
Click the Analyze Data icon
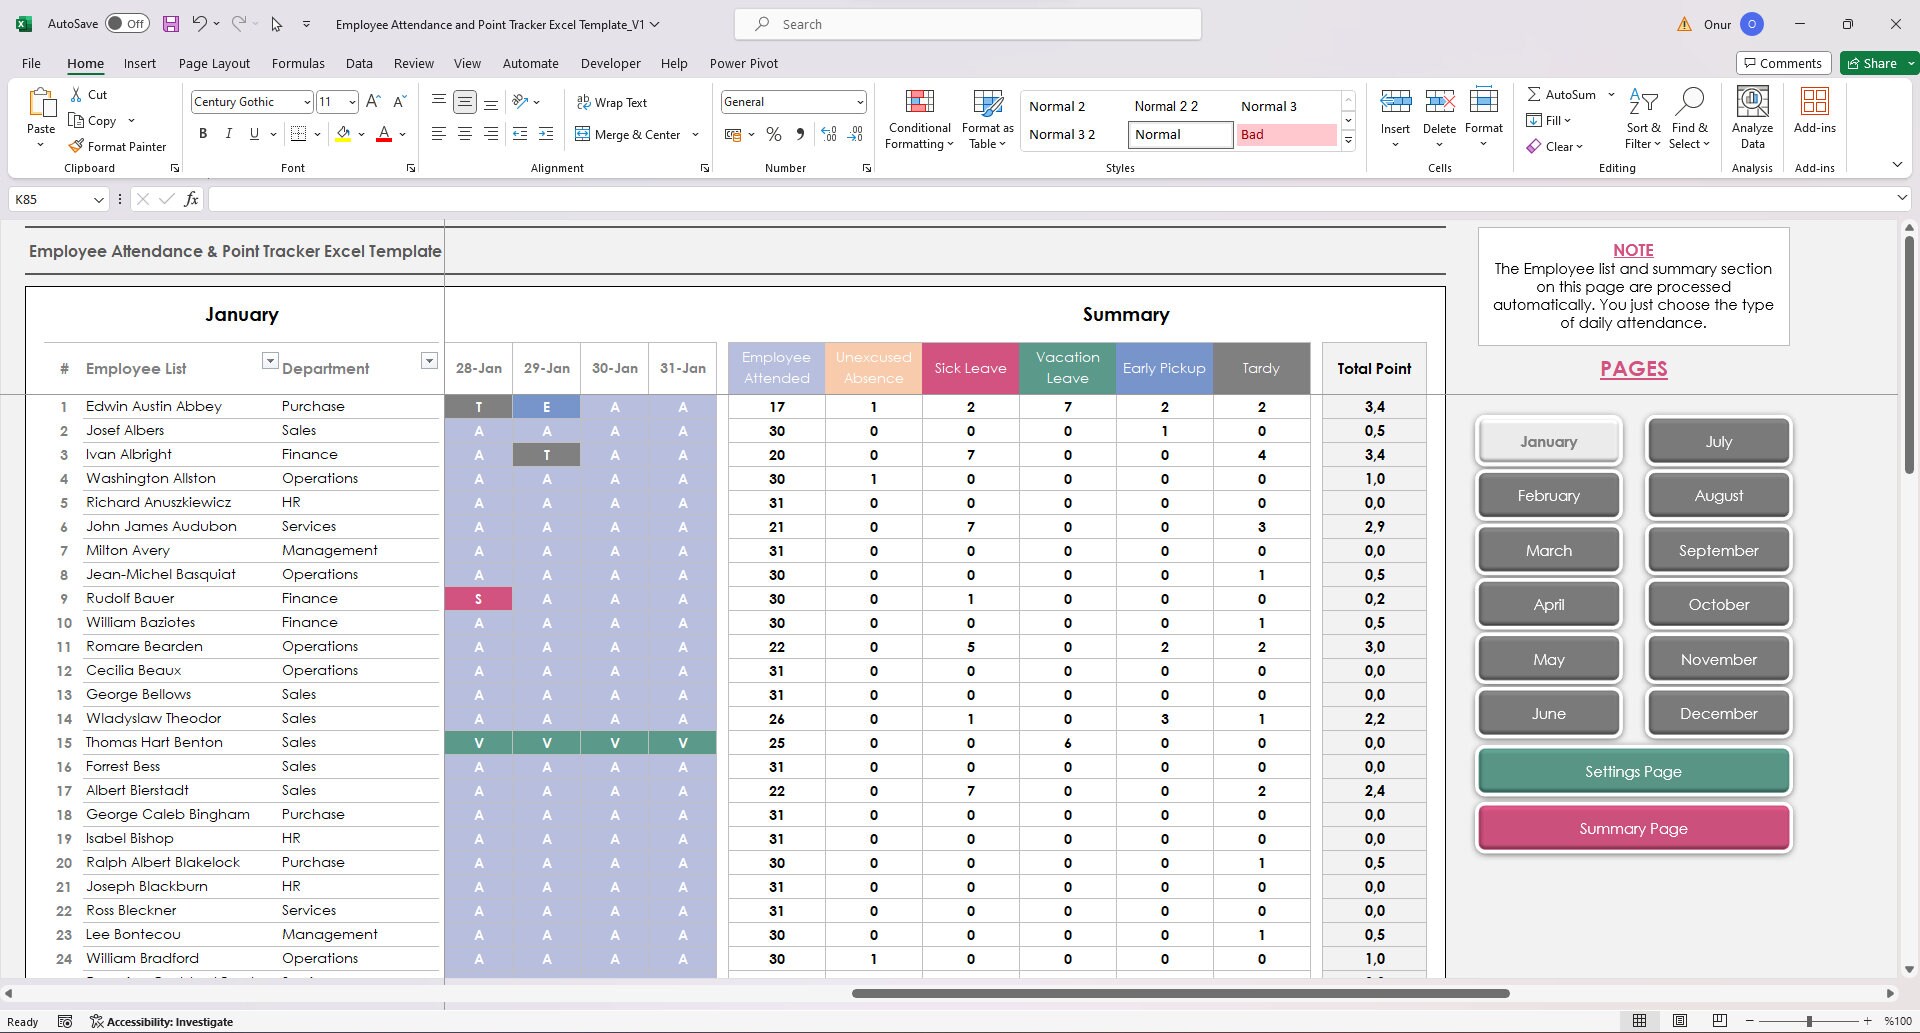click(x=1752, y=102)
